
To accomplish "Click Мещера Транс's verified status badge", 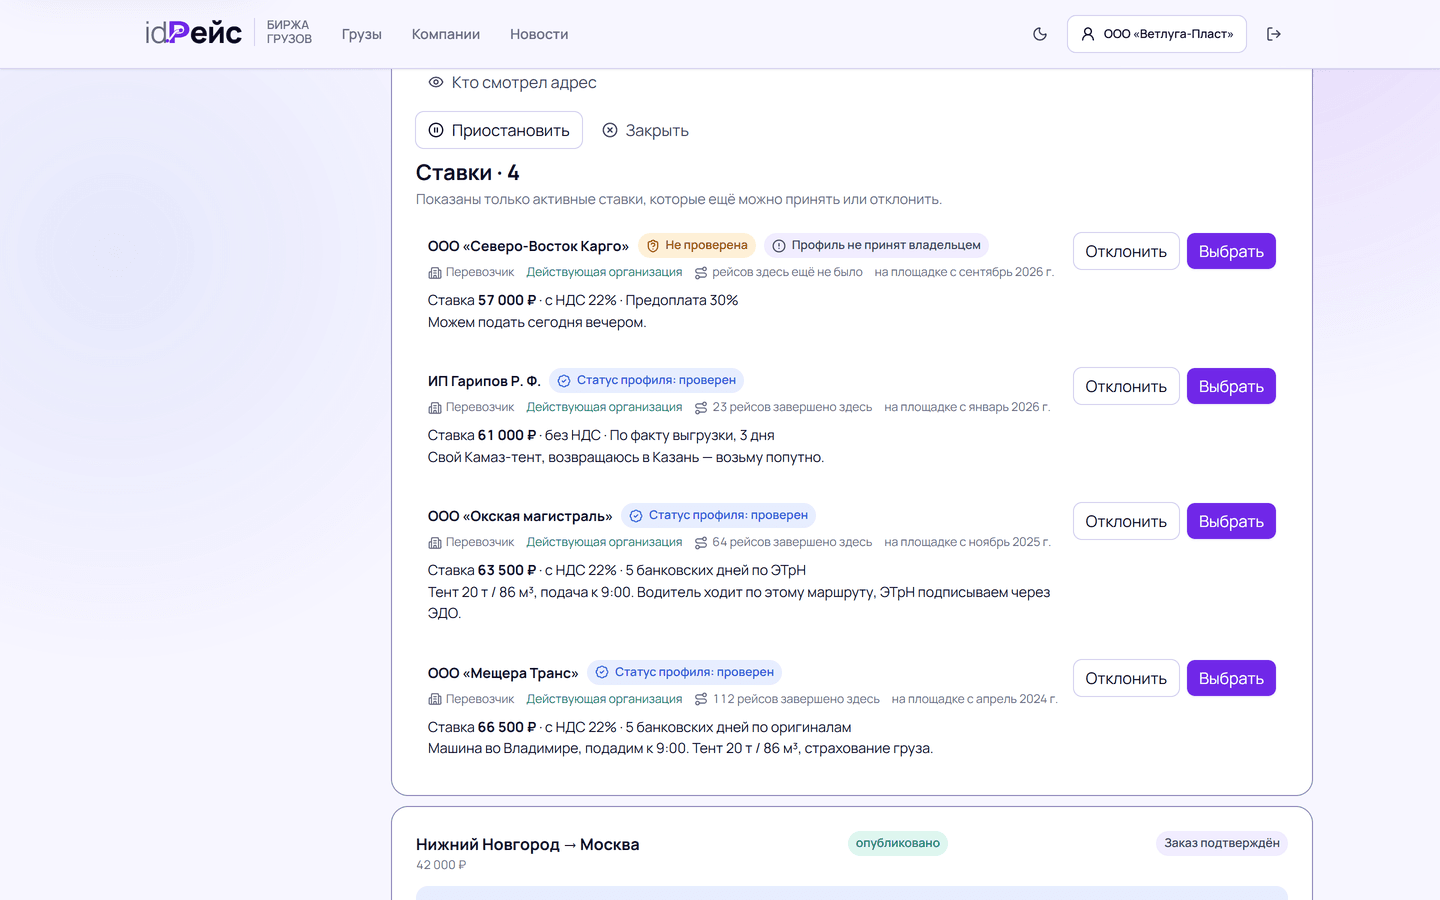I will click(x=684, y=672).
